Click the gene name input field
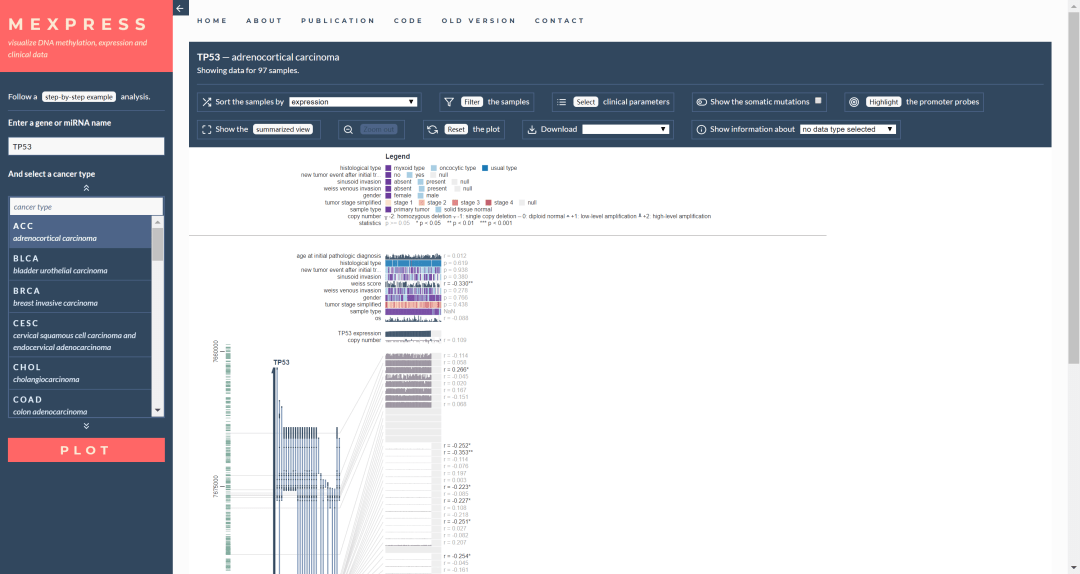Viewport: 1080px width, 574px height. tap(86, 146)
